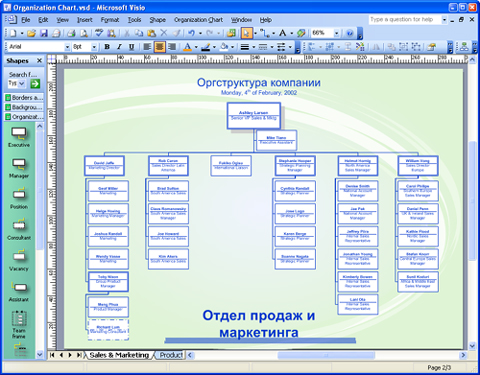Image resolution: width=480 pixels, height=375 pixels.
Task: Pick the Manager shape from the Shapes panel
Action: tap(19, 168)
